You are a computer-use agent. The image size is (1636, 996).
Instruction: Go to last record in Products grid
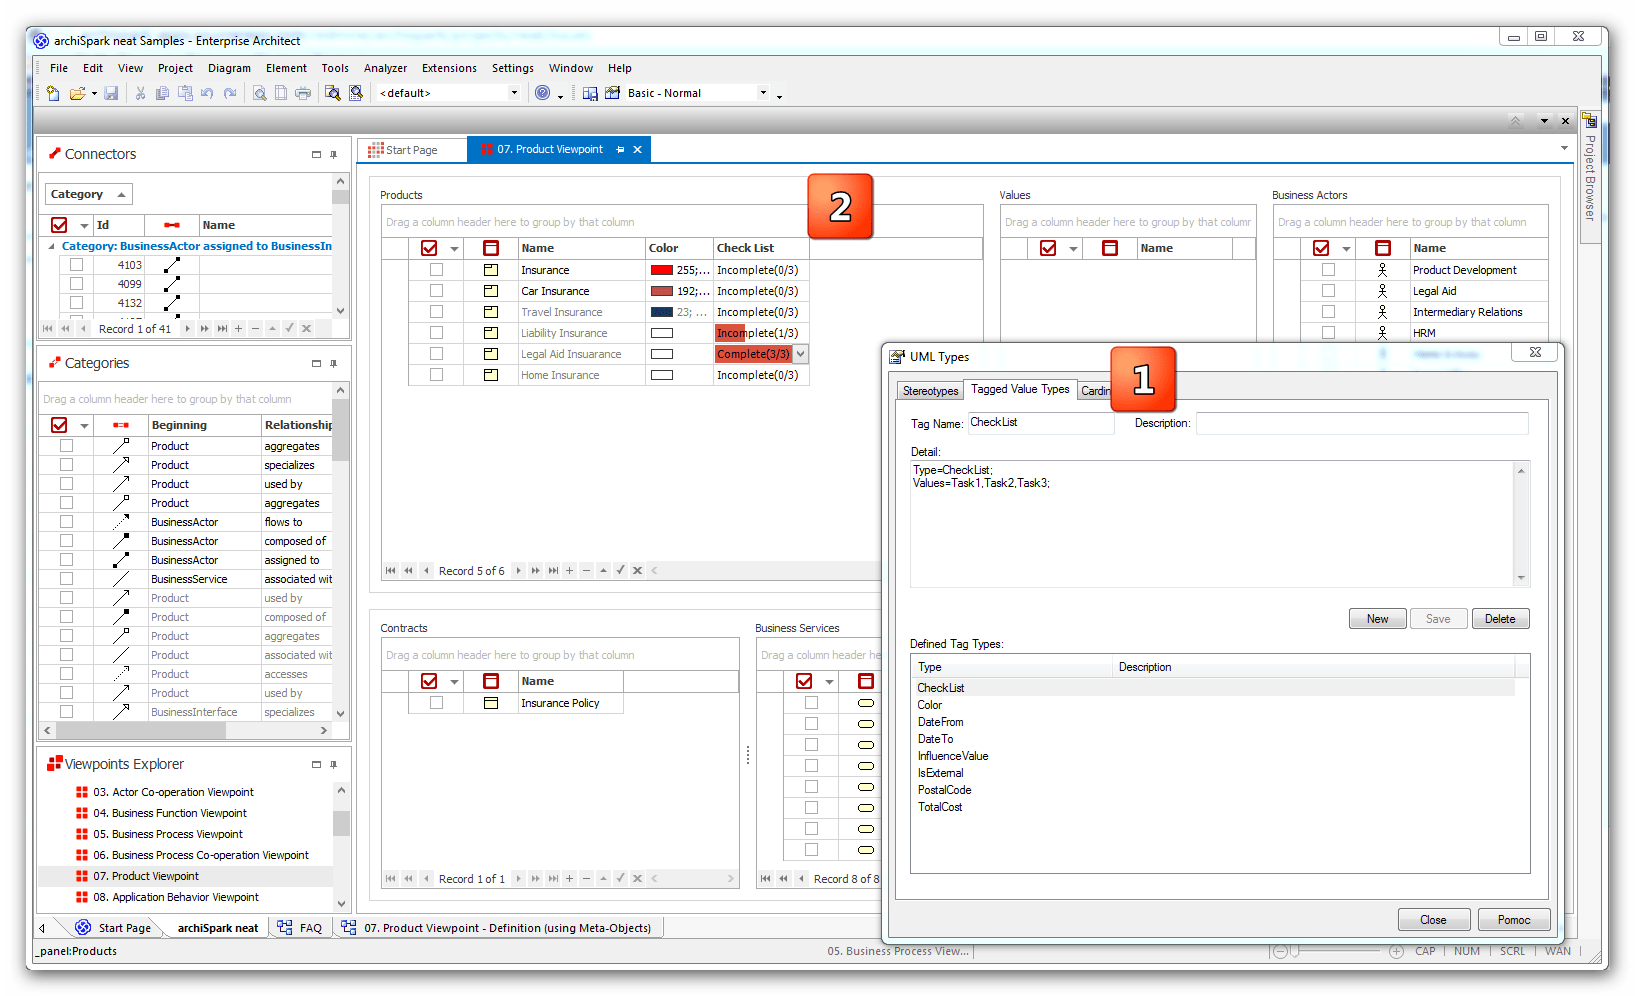coord(553,571)
